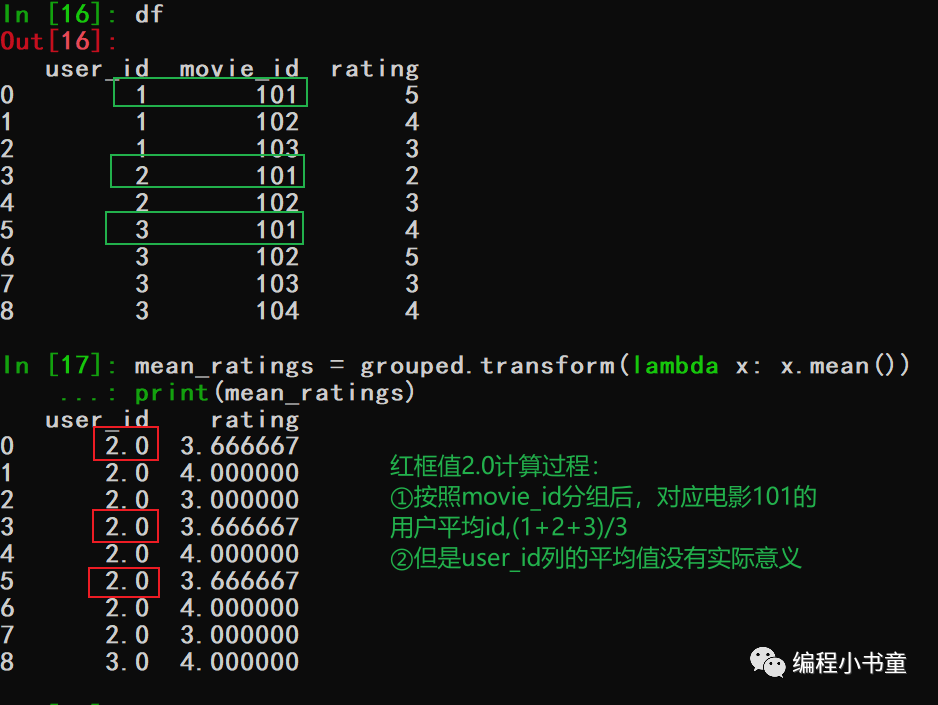The width and height of the screenshot is (938, 705).
Task: Click rating 5 in df row 0
Action: tap(412, 94)
